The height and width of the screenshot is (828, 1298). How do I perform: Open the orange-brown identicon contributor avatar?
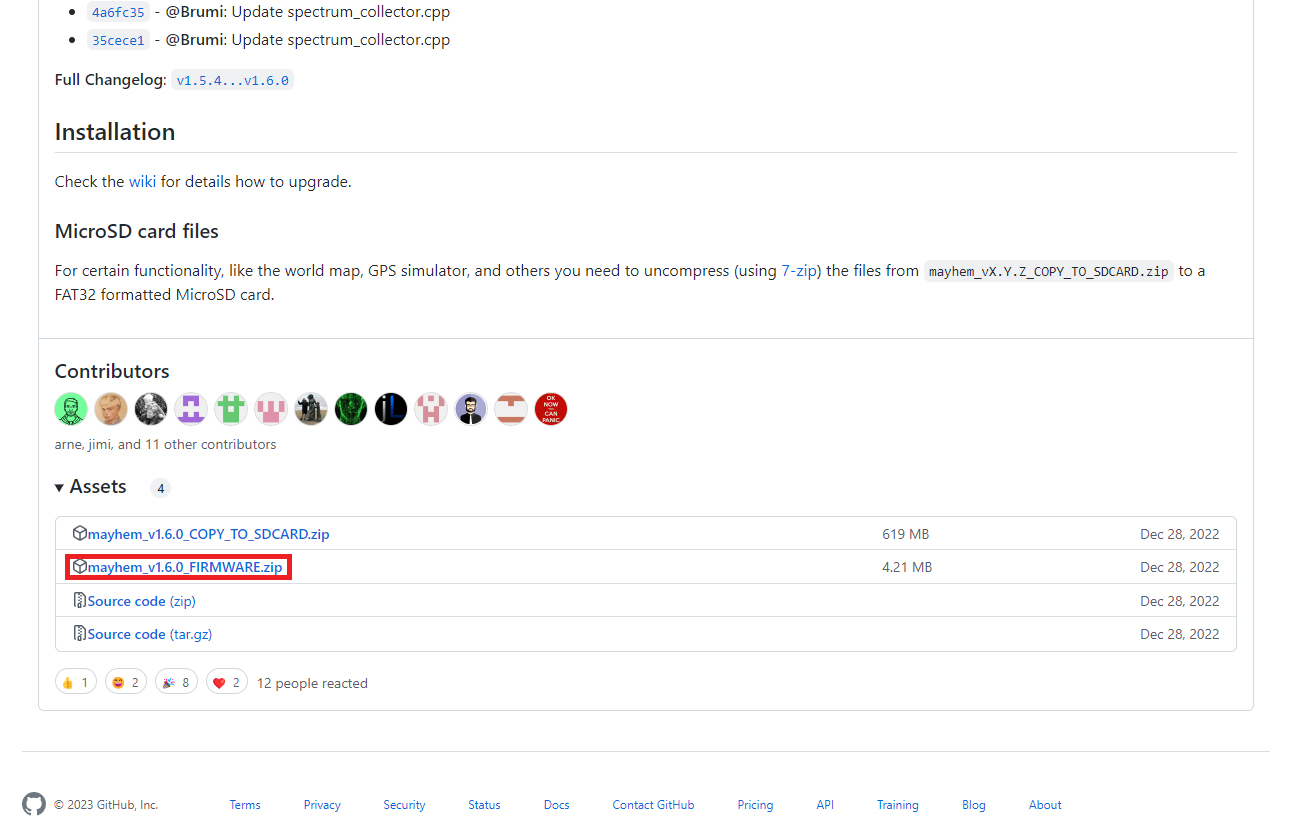coord(511,409)
